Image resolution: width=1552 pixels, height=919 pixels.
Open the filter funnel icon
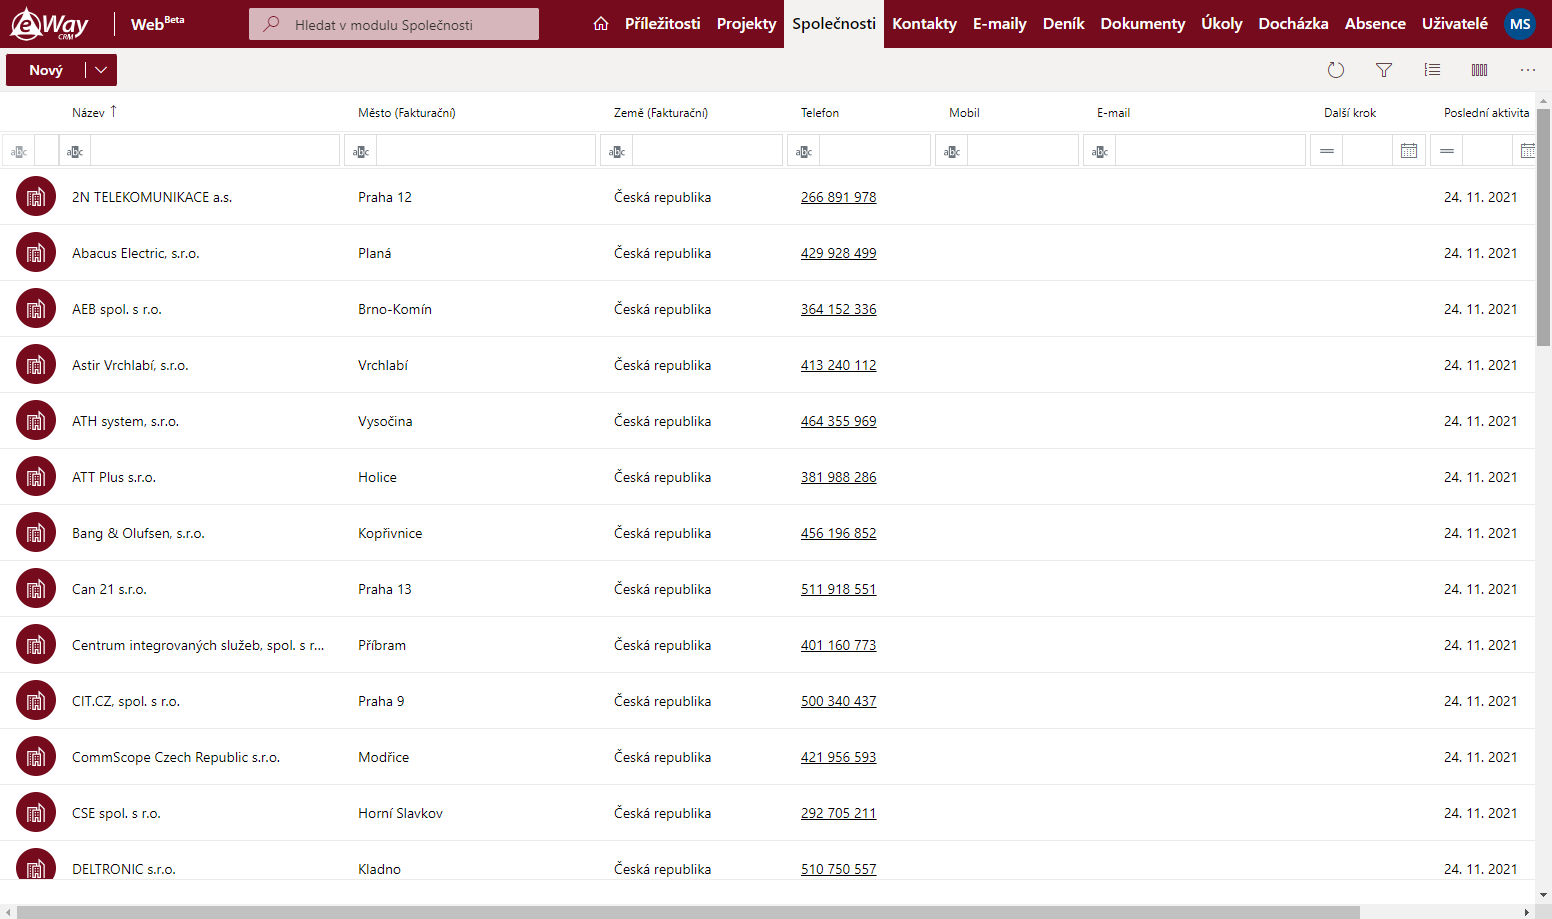pyautogui.click(x=1384, y=70)
